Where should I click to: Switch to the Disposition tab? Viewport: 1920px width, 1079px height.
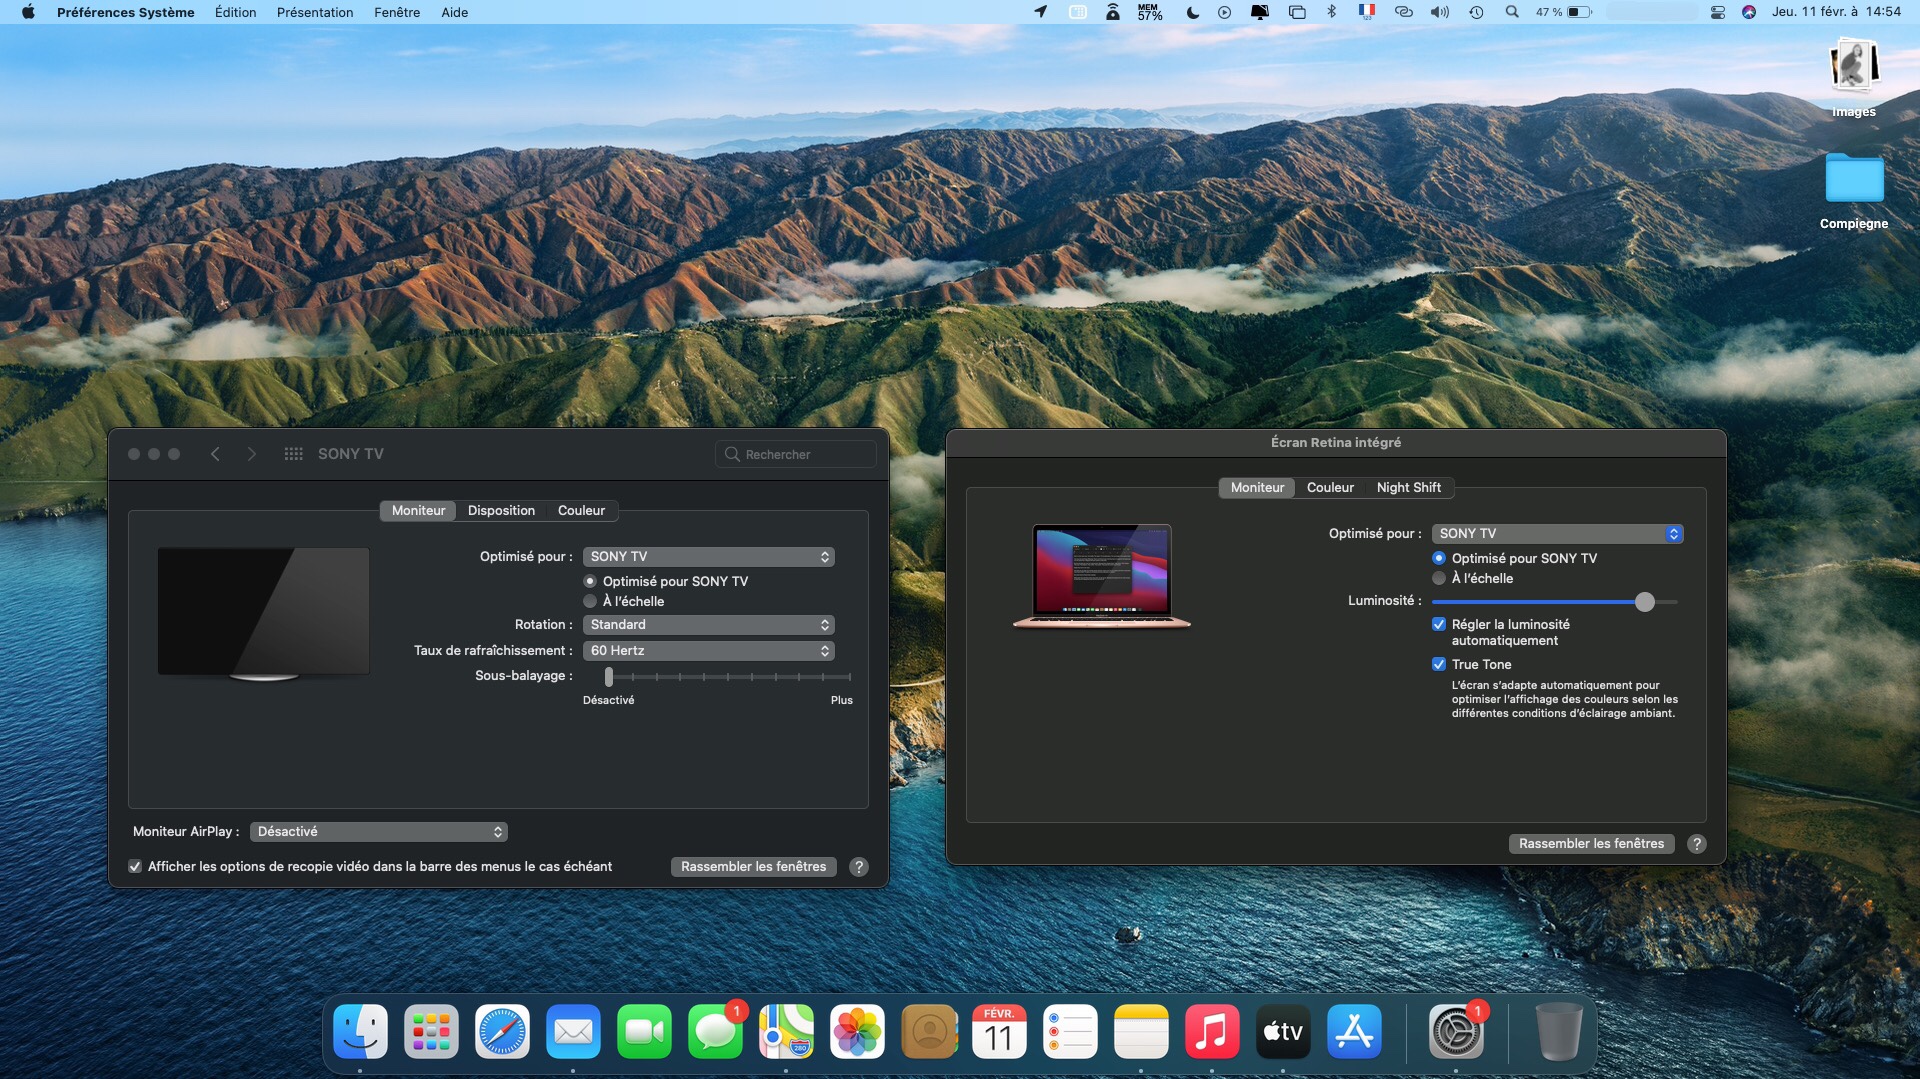click(x=501, y=511)
